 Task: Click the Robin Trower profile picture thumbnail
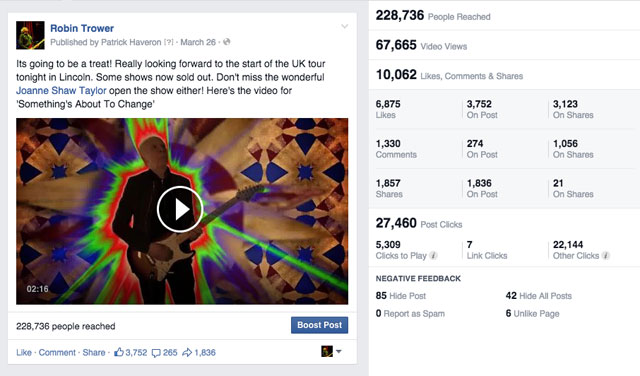click(x=30, y=36)
